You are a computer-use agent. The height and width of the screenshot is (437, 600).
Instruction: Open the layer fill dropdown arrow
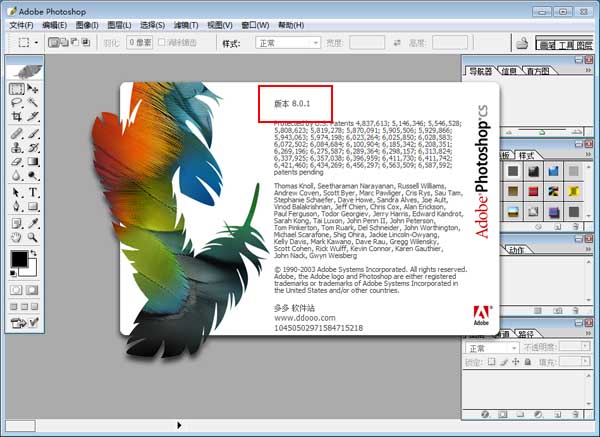click(585, 361)
